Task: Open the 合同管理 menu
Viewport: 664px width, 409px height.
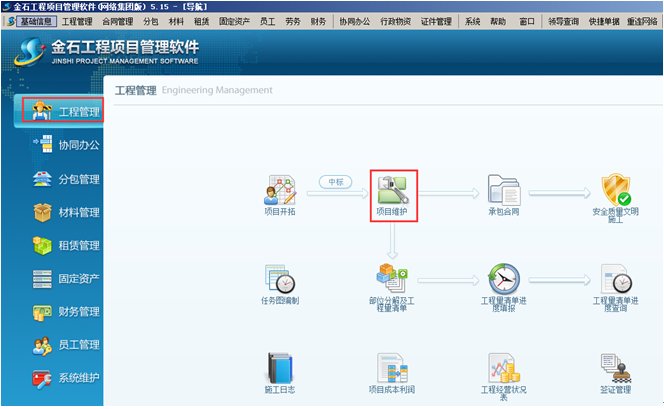Action: click(117, 20)
